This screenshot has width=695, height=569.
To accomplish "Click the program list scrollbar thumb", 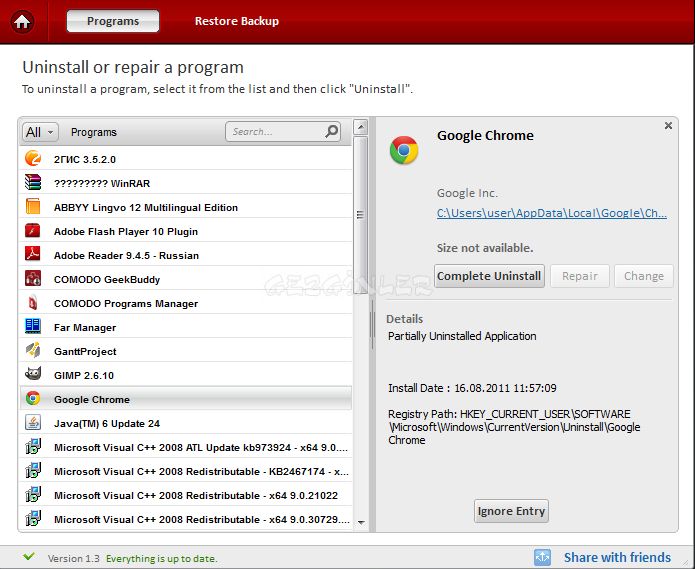I will pos(360,215).
